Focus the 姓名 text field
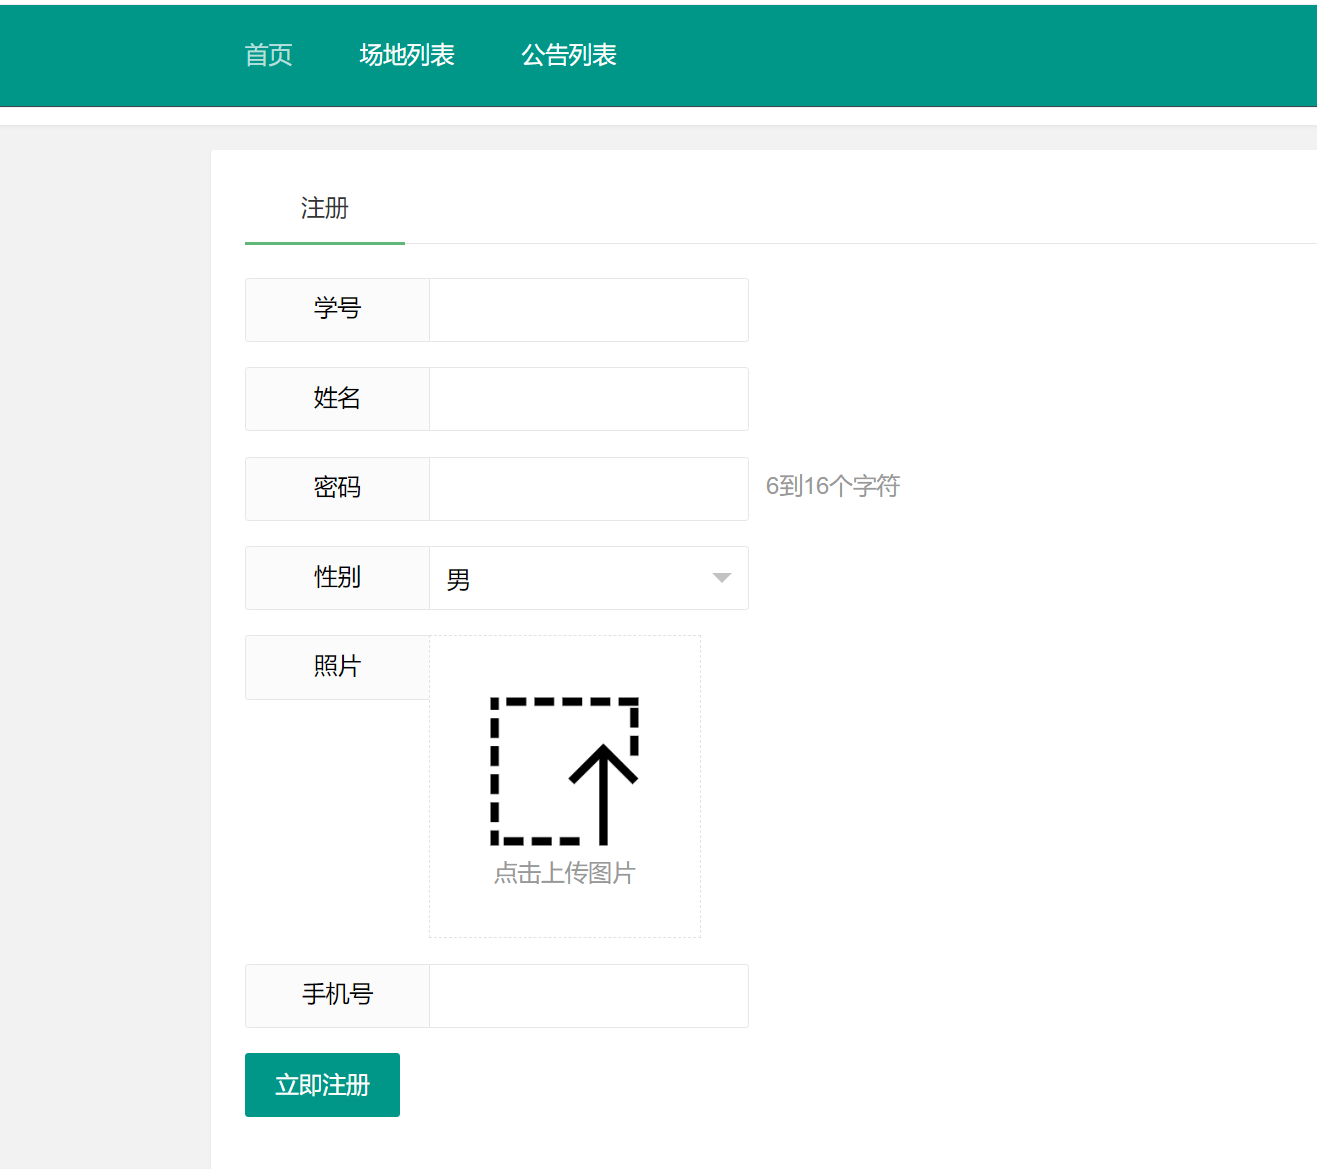 (589, 398)
